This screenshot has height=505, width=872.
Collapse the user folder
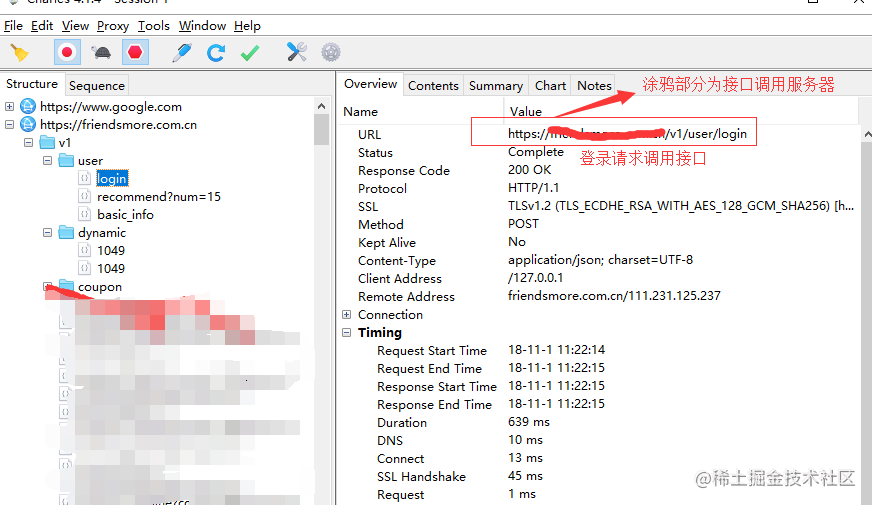(x=47, y=160)
